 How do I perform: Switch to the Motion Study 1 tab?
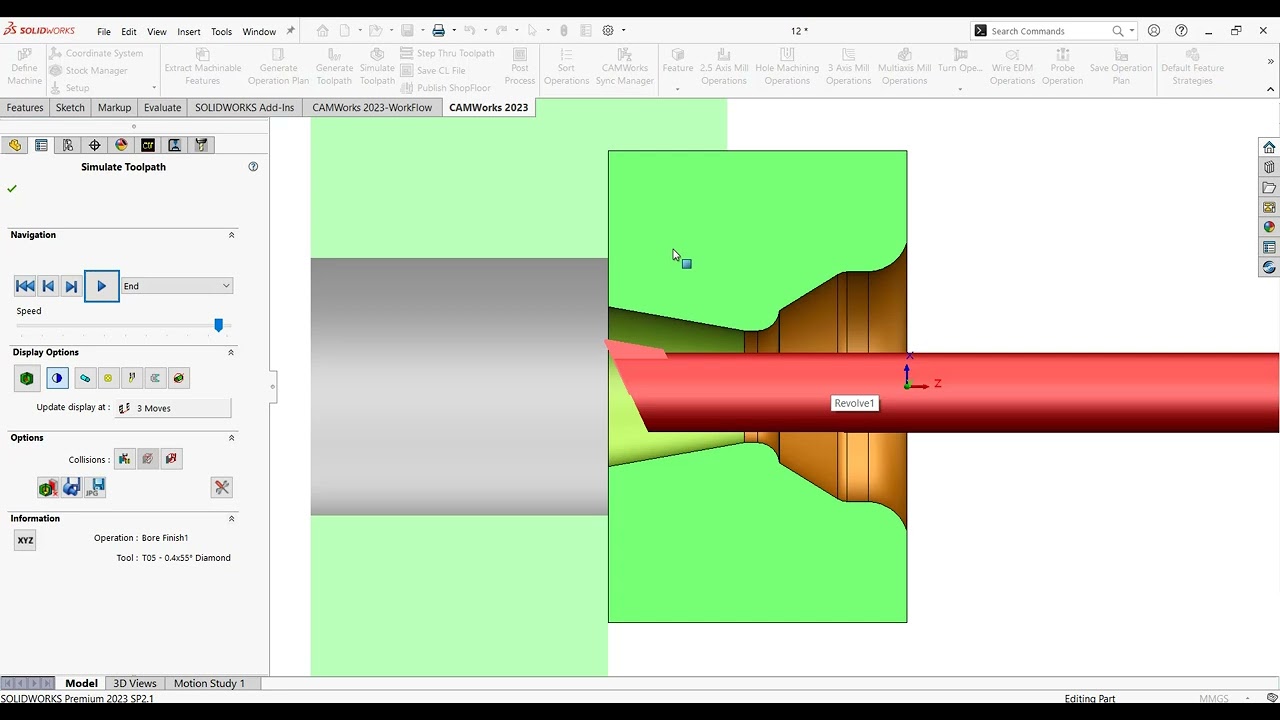click(x=209, y=683)
